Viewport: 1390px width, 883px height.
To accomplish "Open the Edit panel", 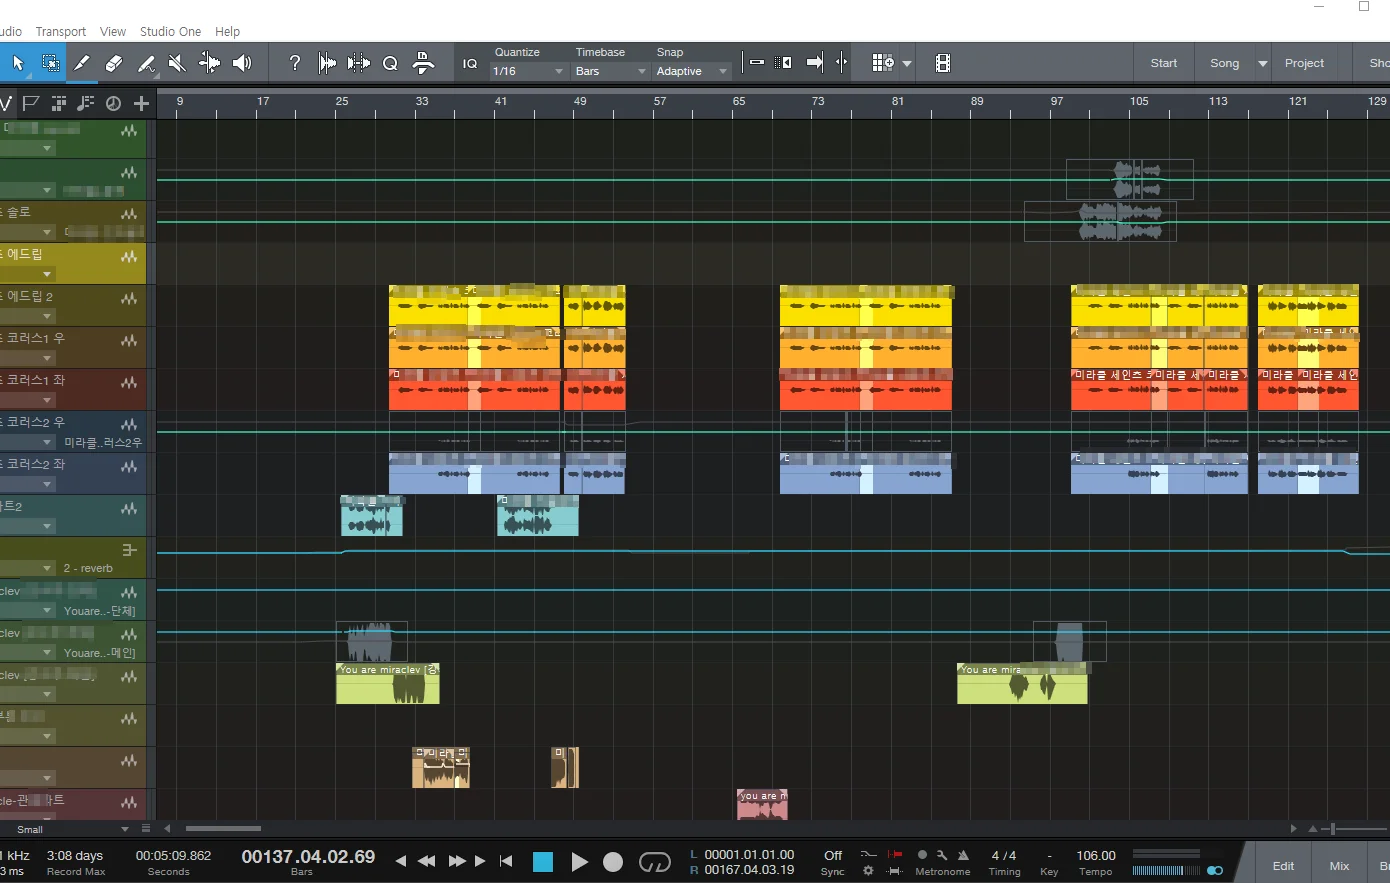I will (x=1283, y=866).
